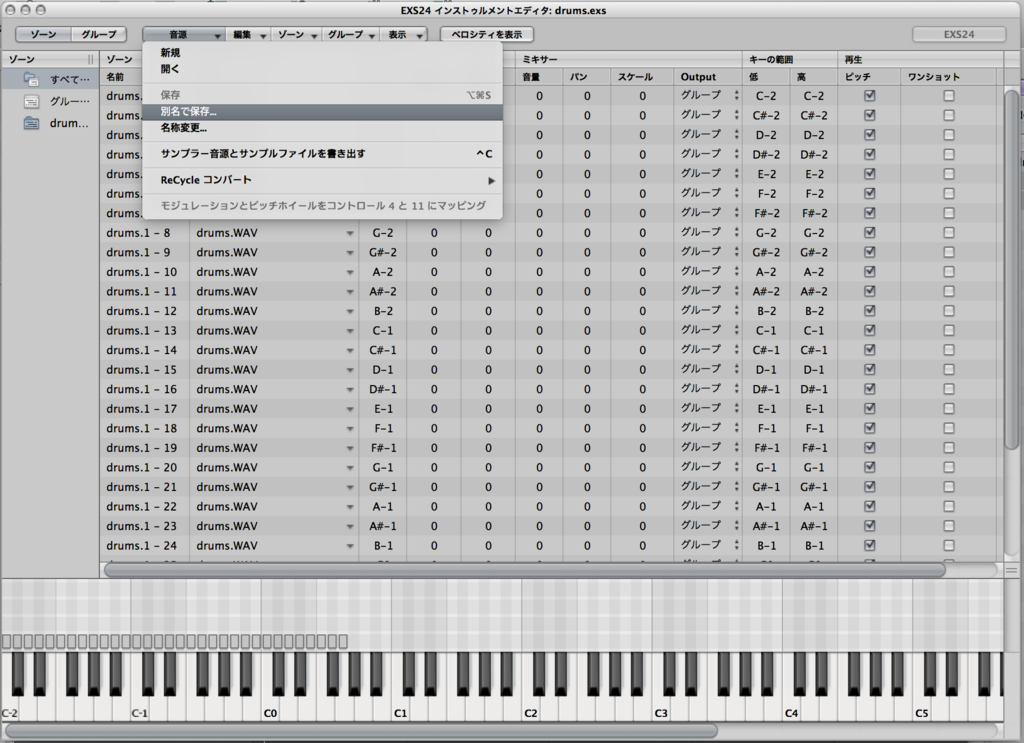Click key value G#-2 in drums.1 - 9 row
The height and width of the screenshot is (743, 1024).
(x=383, y=252)
